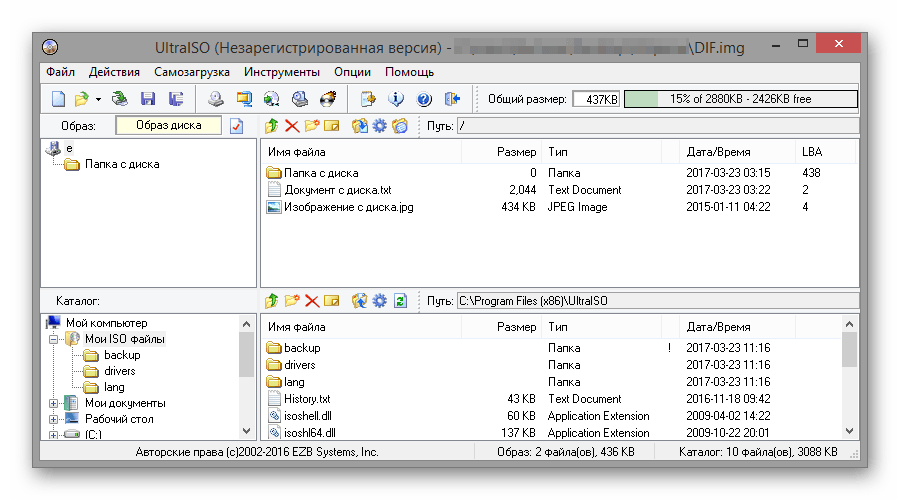Click the Размер column header in image list
The height and width of the screenshot is (500, 900).
pyautogui.click(x=516, y=152)
